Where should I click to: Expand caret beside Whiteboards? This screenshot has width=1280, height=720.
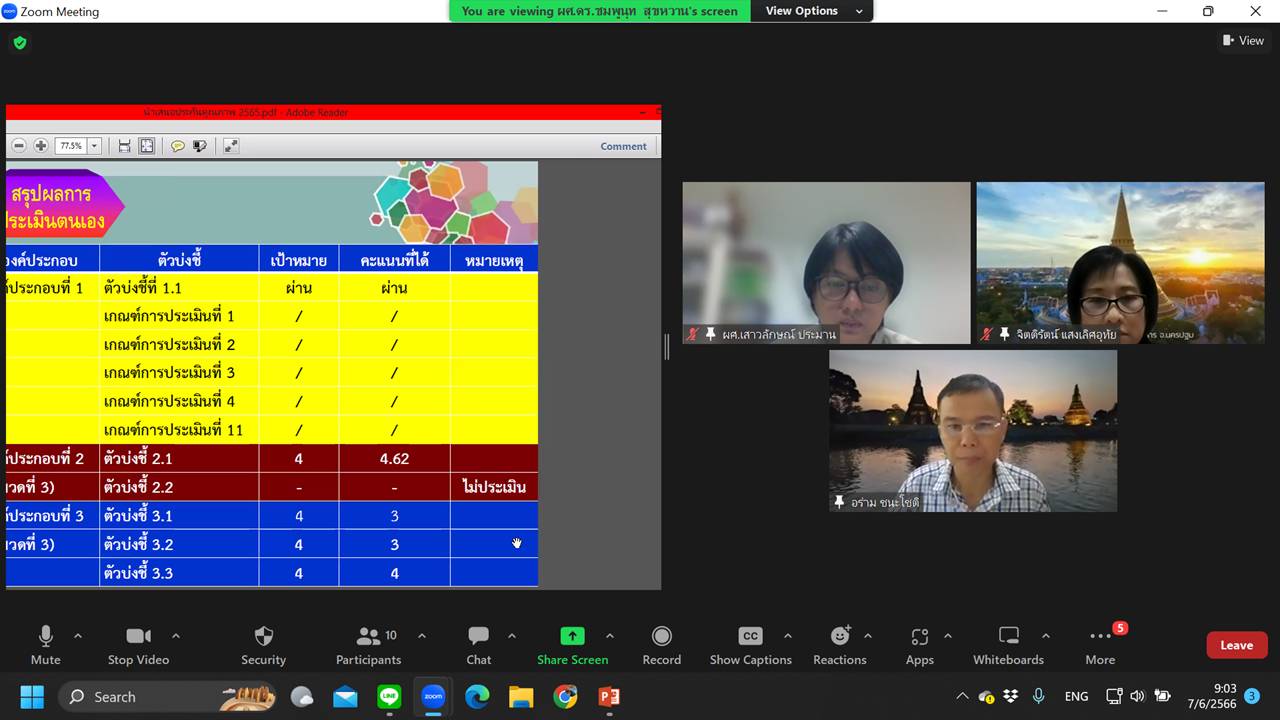tap(1046, 636)
